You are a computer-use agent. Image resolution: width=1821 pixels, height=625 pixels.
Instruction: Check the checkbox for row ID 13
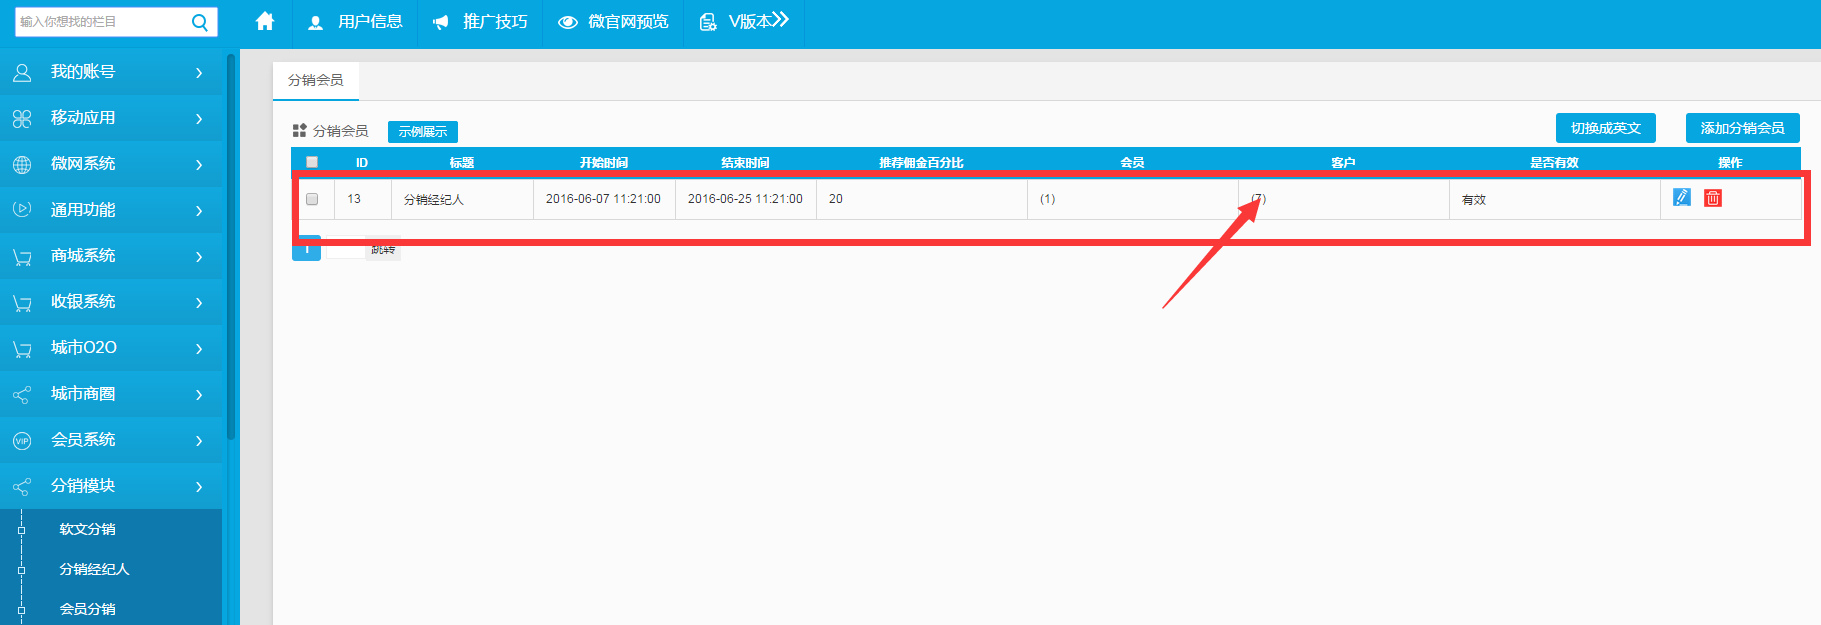pos(312,199)
